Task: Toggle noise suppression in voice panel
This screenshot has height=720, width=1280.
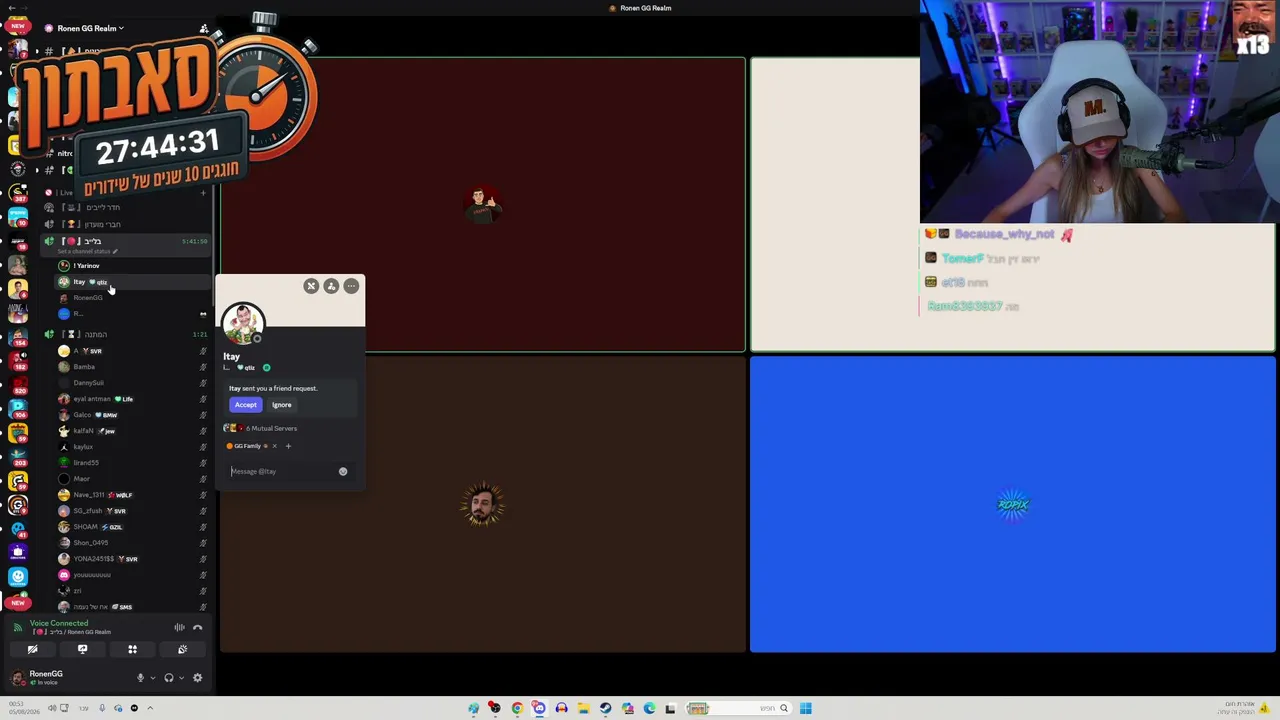Action: (180, 627)
